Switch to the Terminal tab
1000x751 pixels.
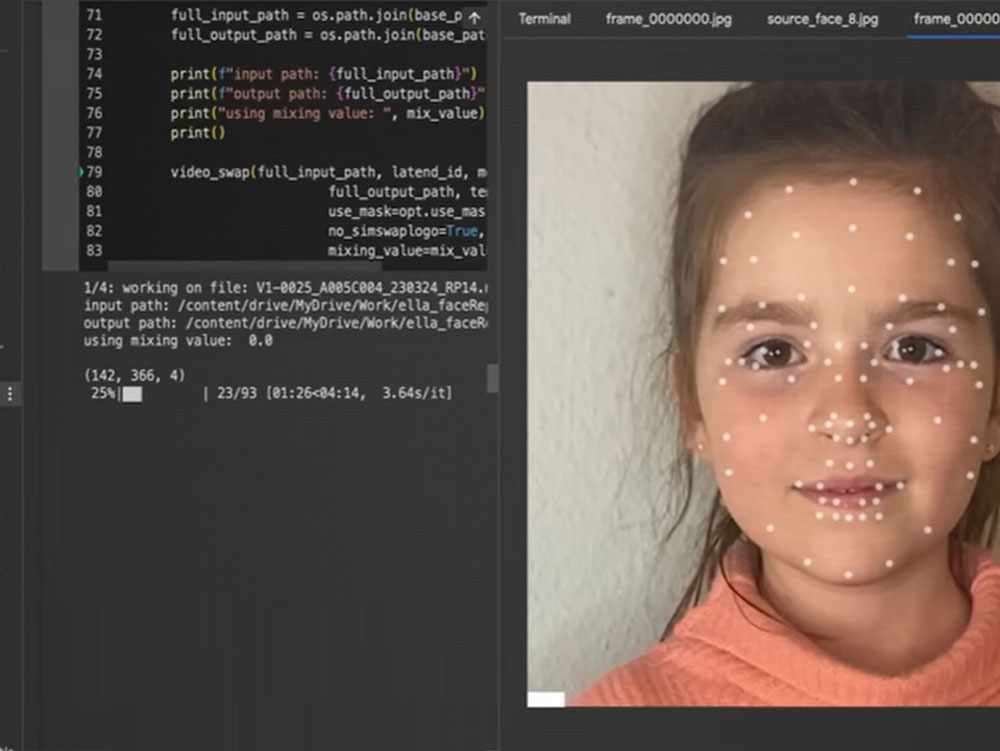pos(544,19)
